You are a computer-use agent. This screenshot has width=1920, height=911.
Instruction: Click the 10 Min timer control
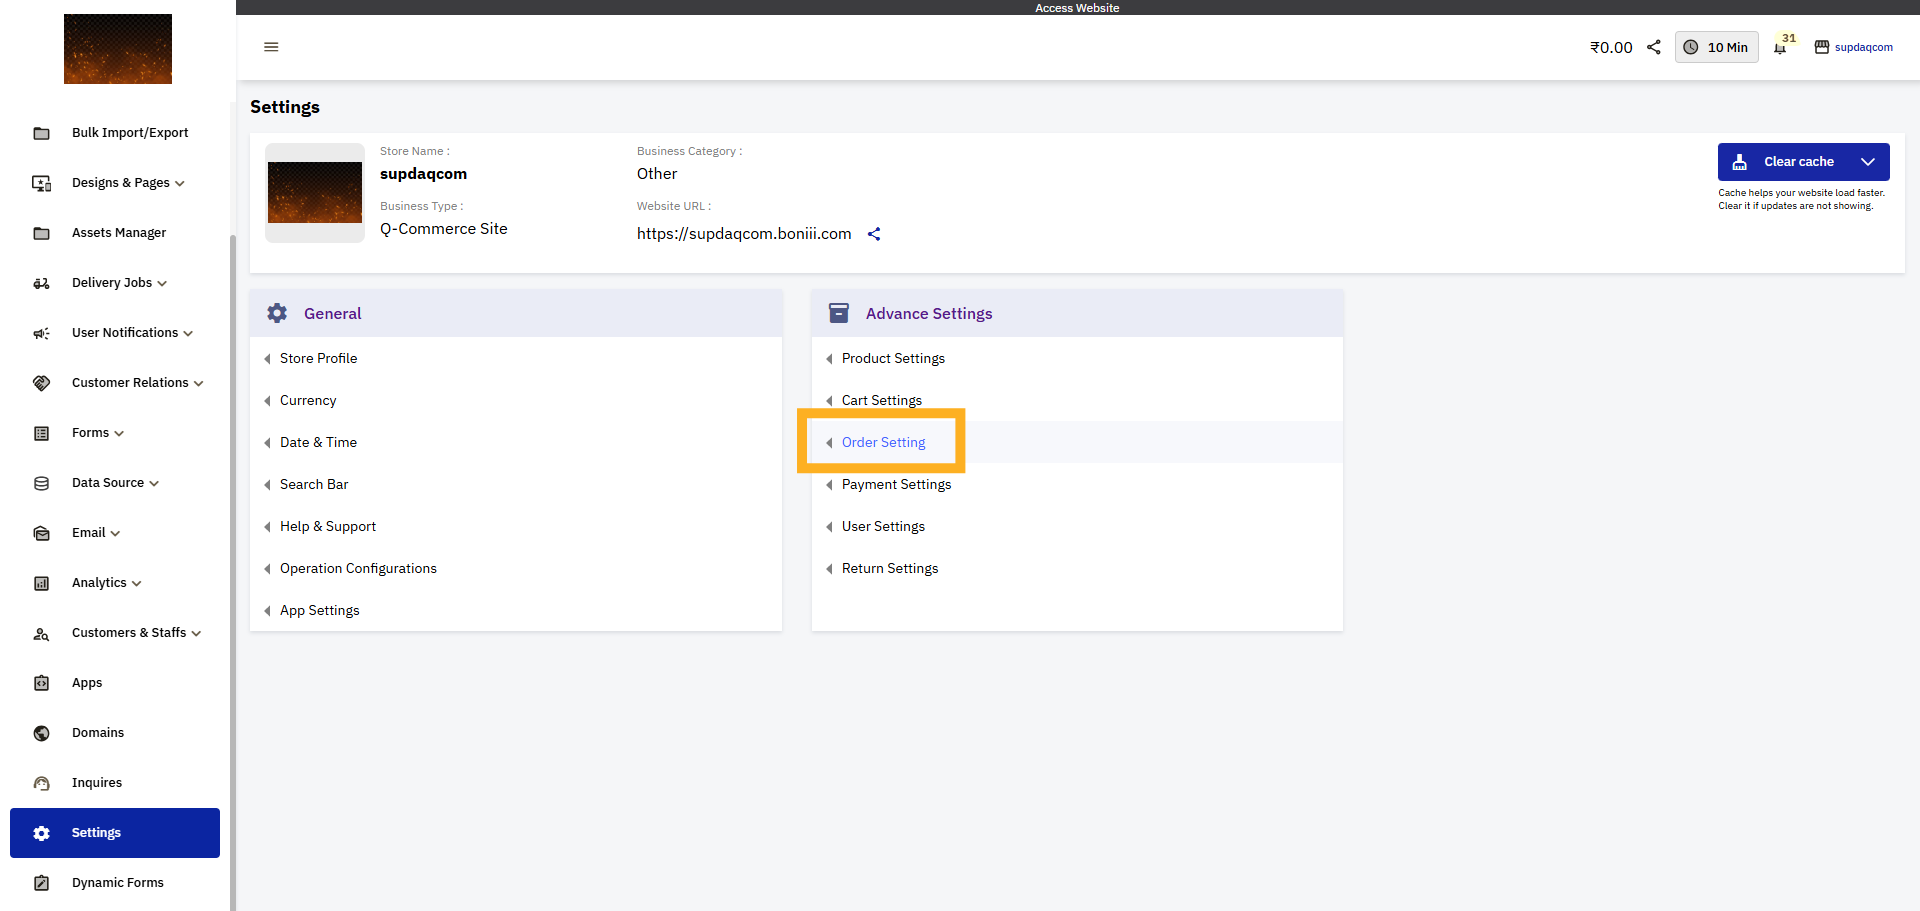click(1716, 47)
